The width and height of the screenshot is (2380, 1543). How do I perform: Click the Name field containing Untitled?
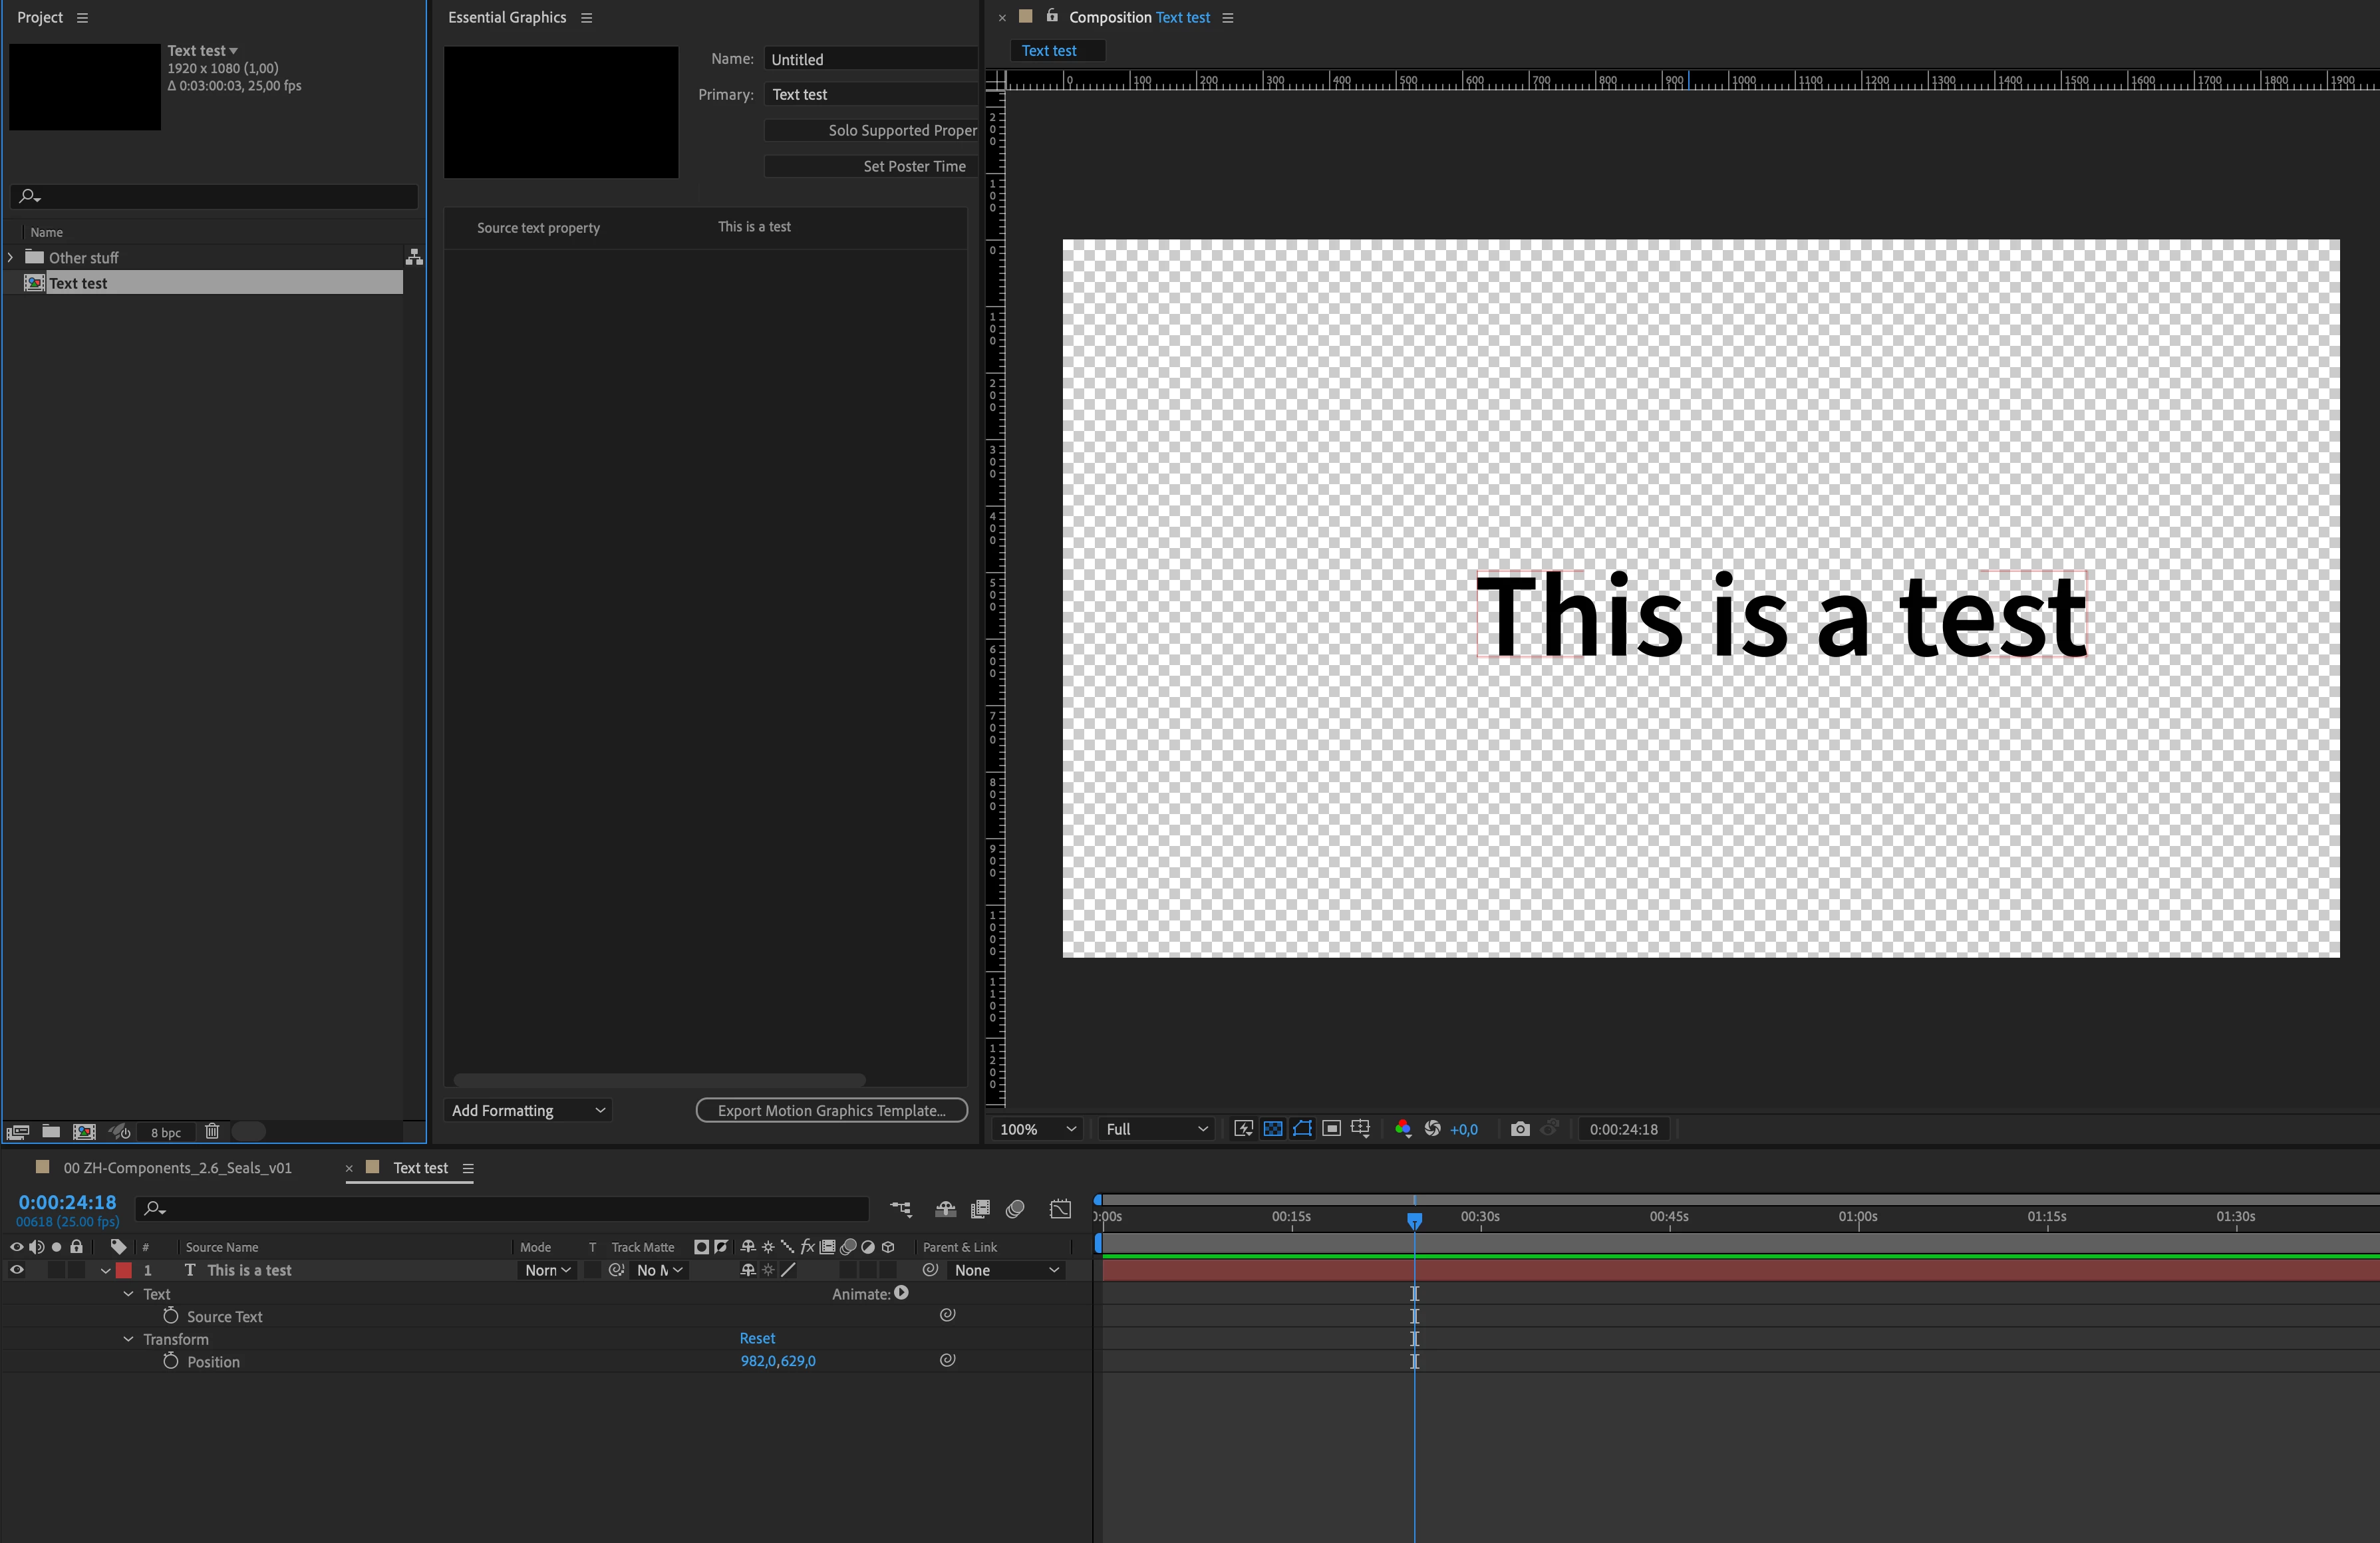coord(869,60)
